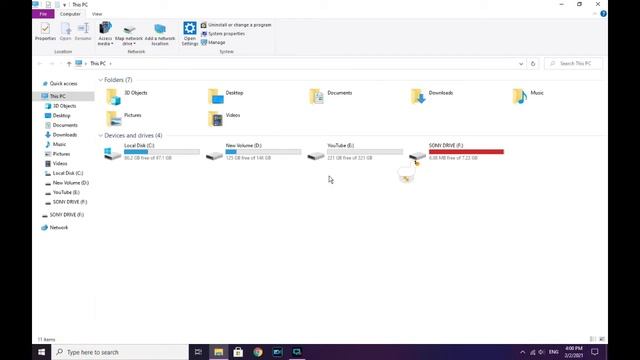This screenshot has width=640, height=360.
Task: Open the Windows Start menu
Action: tap(42, 352)
